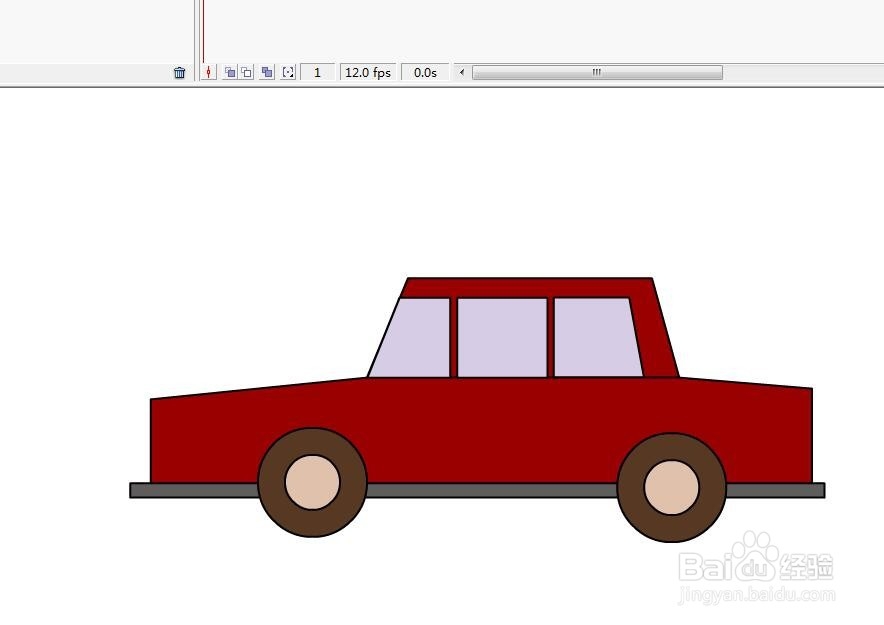This screenshot has height=625, width=884.
Task: Toggle the Onion Skin icon
Action: 230,72
